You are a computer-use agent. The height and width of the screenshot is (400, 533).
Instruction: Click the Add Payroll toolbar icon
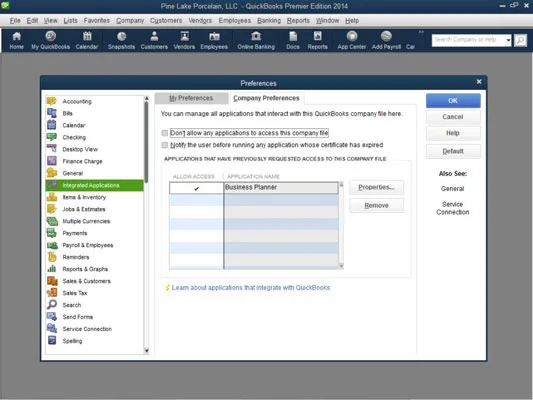tap(386, 40)
